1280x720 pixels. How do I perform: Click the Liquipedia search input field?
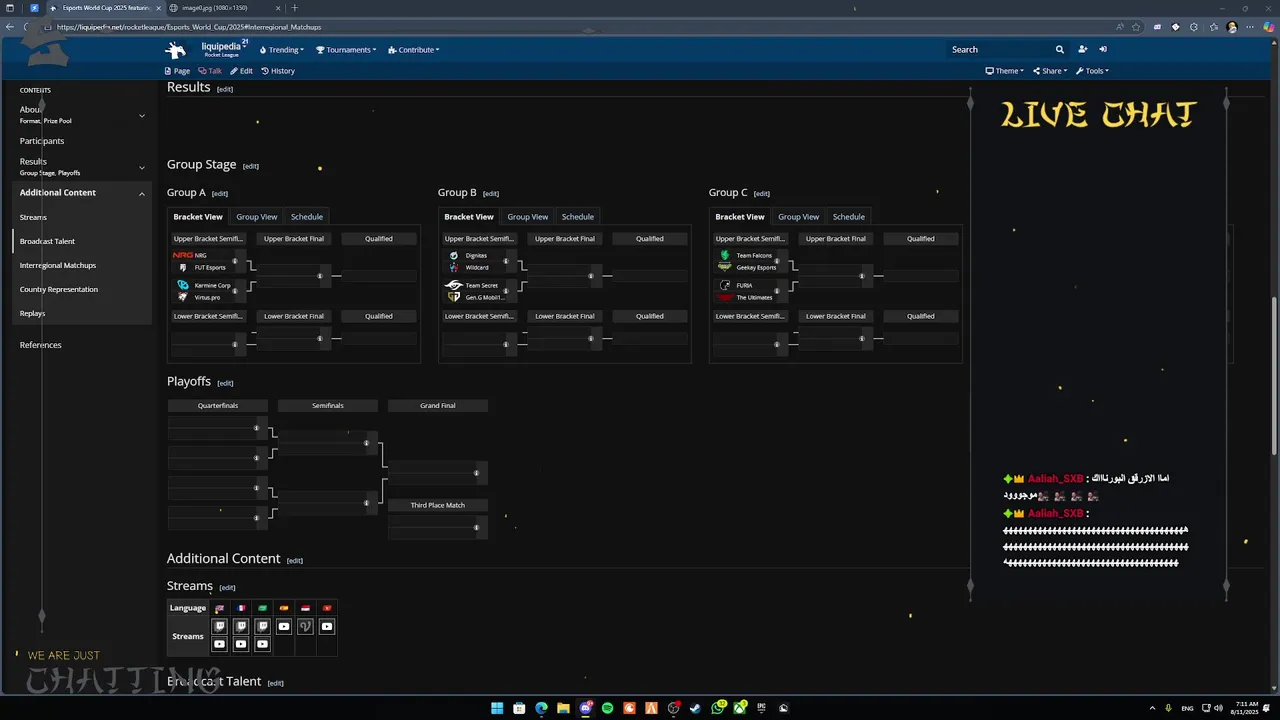(1000, 49)
